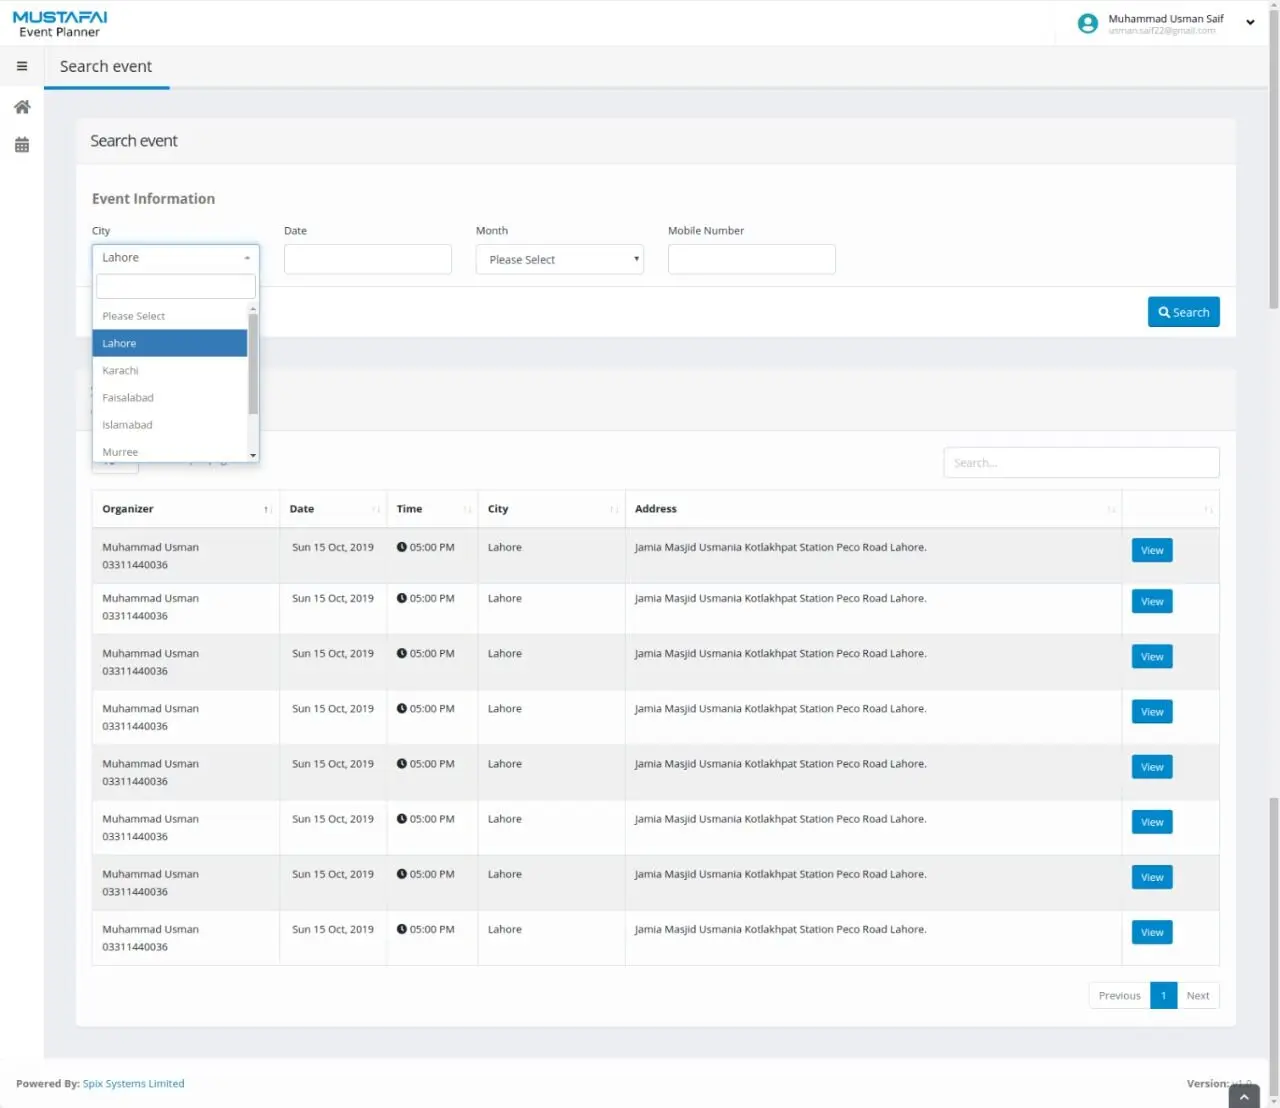Sort table by City column arrows
This screenshot has width=1280, height=1108.
(x=613, y=510)
